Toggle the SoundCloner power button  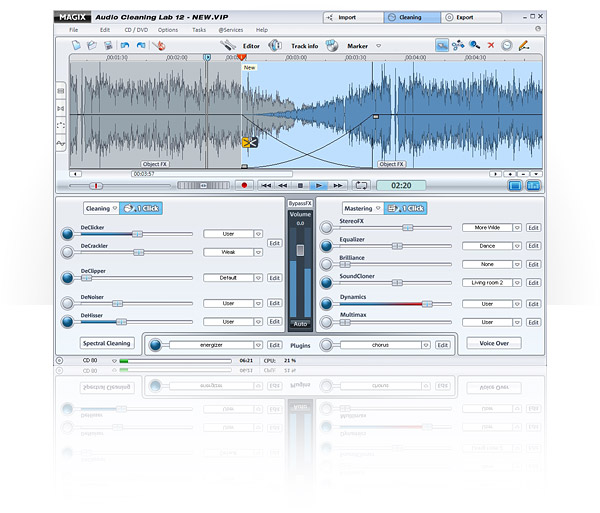coord(326,283)
